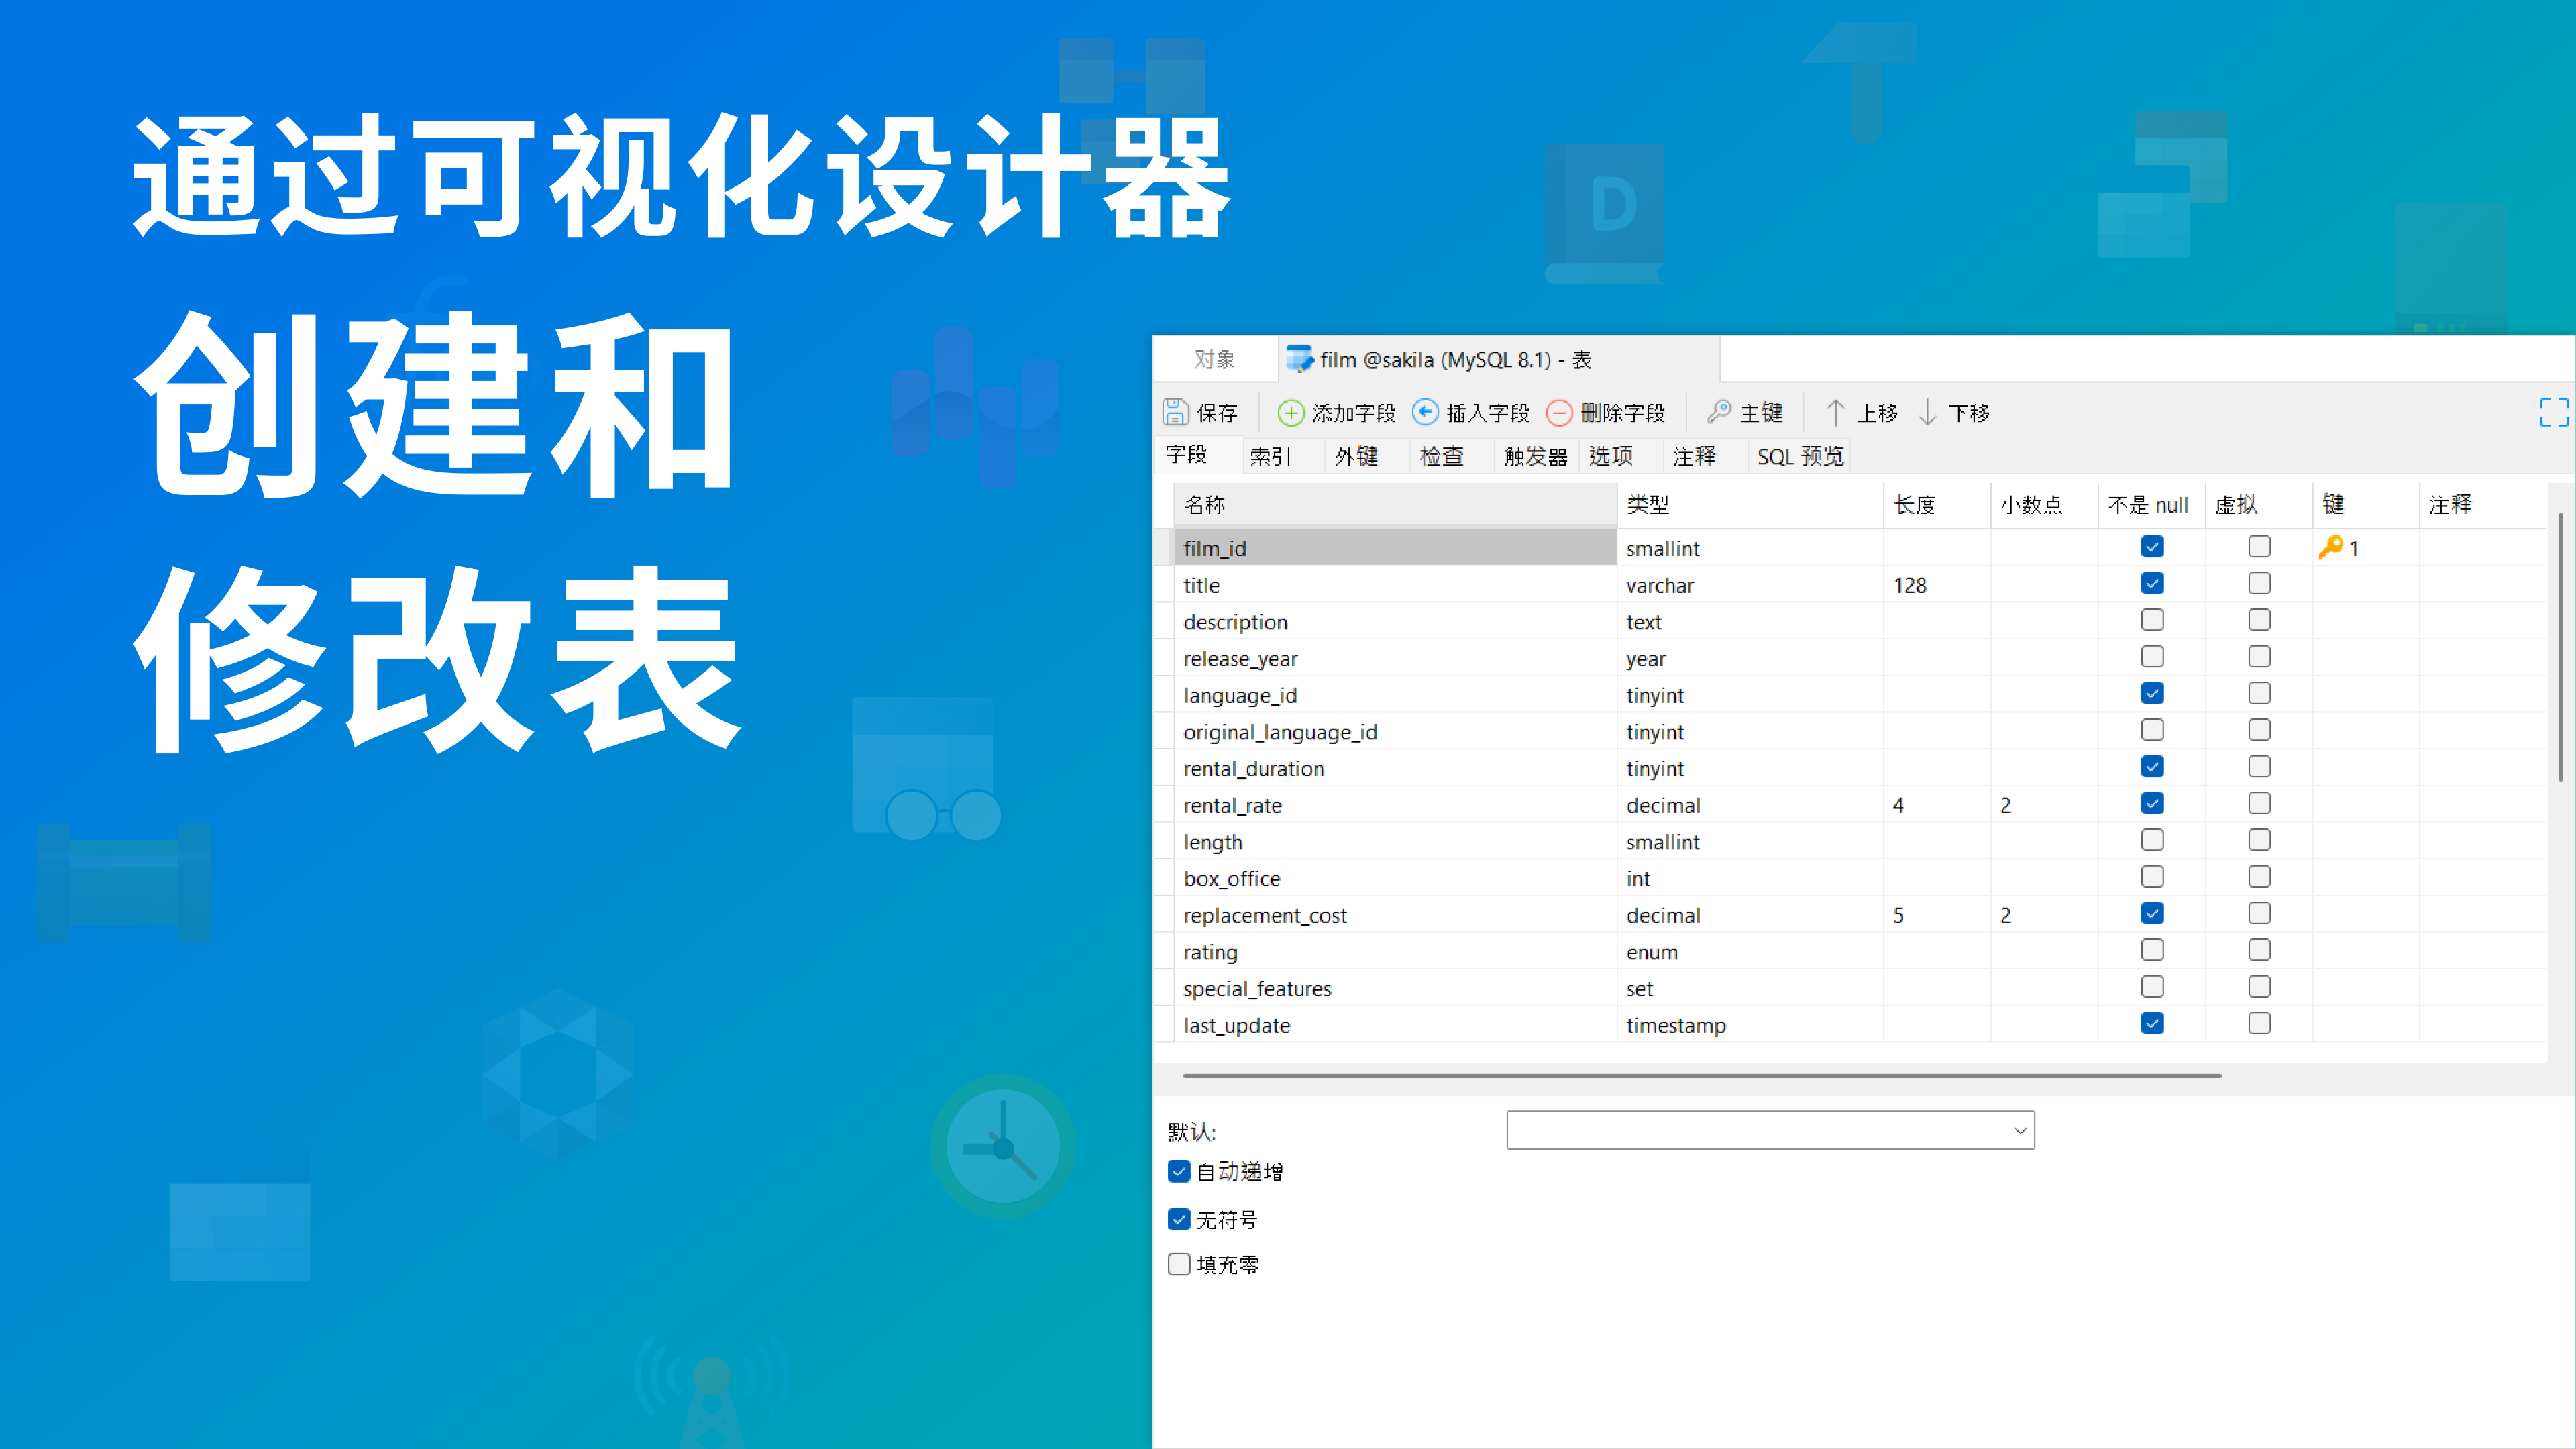Click the 添加字段 green plus icon
Image resolution: width=2576 pixels, height=1449 pixels.
pos(1291,412)
